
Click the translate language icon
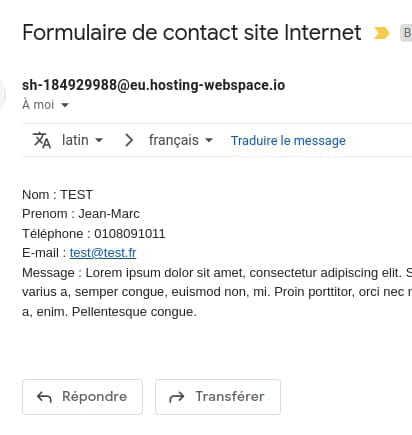coord(42,140)
